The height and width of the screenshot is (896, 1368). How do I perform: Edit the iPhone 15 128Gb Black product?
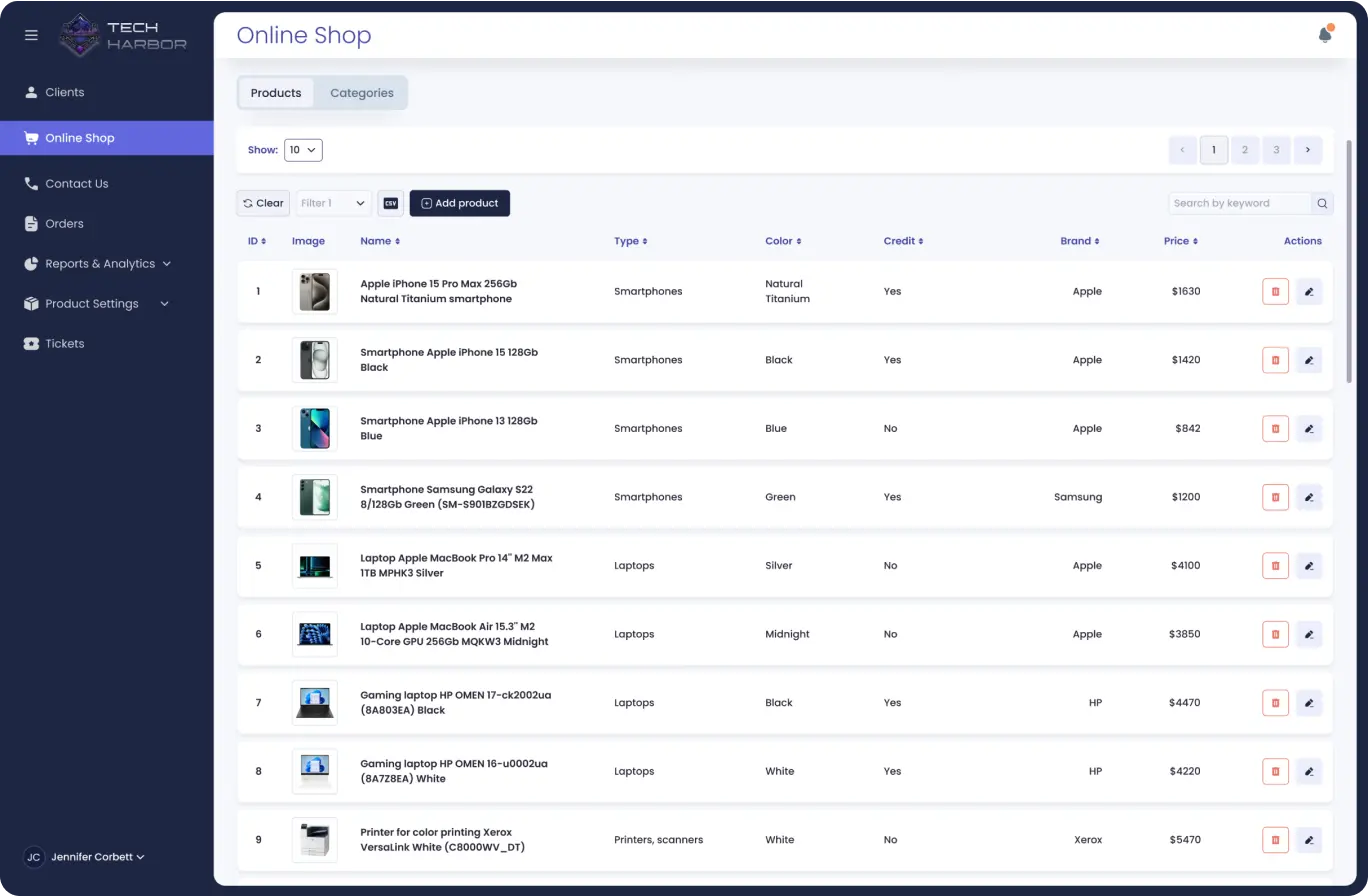[x=1309, y=360]
